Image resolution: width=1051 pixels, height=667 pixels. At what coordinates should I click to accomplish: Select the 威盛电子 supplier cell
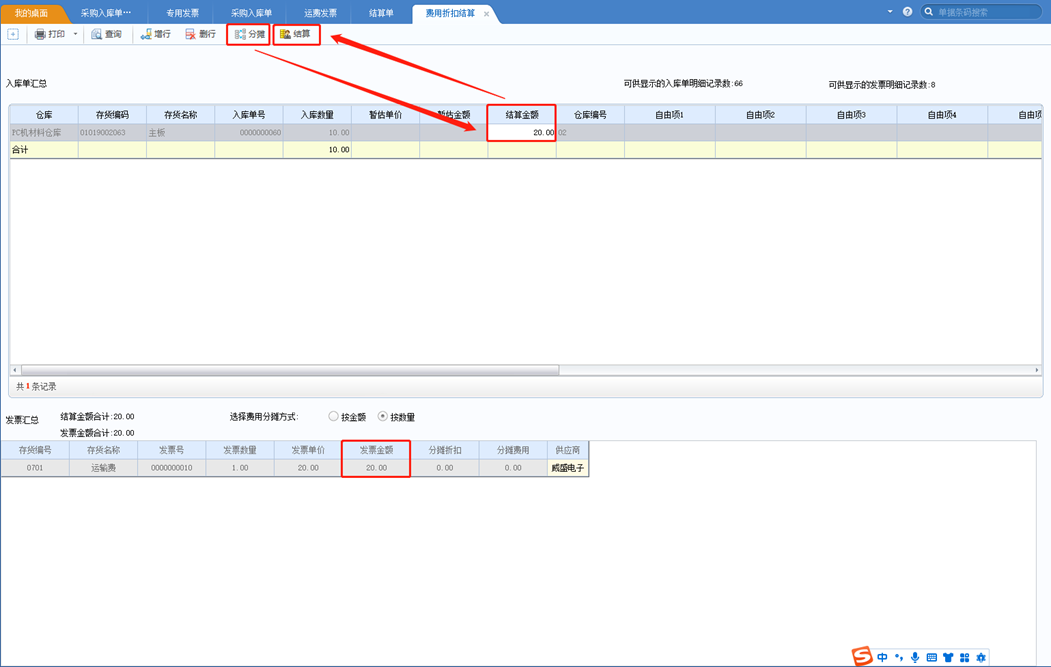[568, 467]
